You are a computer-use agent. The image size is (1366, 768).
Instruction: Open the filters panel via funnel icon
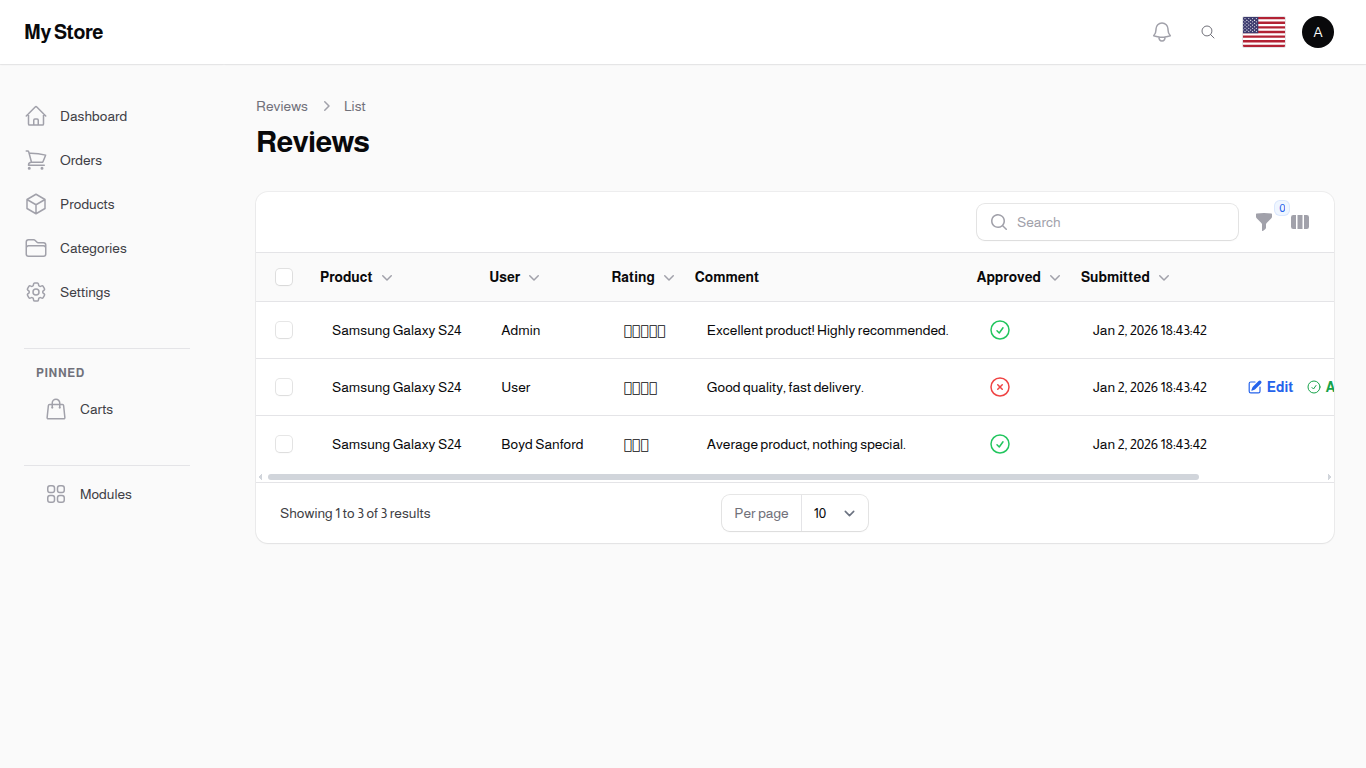click(x=1264, y=222)
